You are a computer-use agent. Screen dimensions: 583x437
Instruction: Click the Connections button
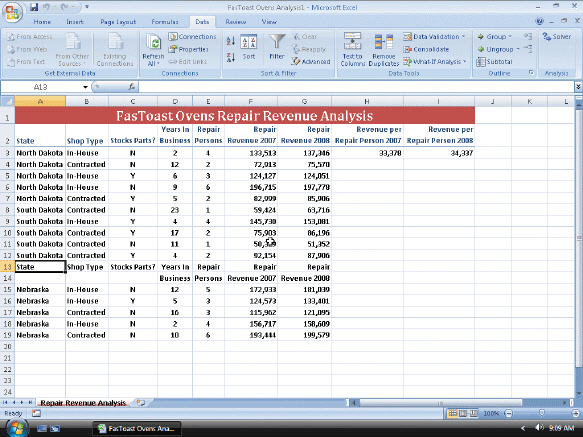point(192,36)
